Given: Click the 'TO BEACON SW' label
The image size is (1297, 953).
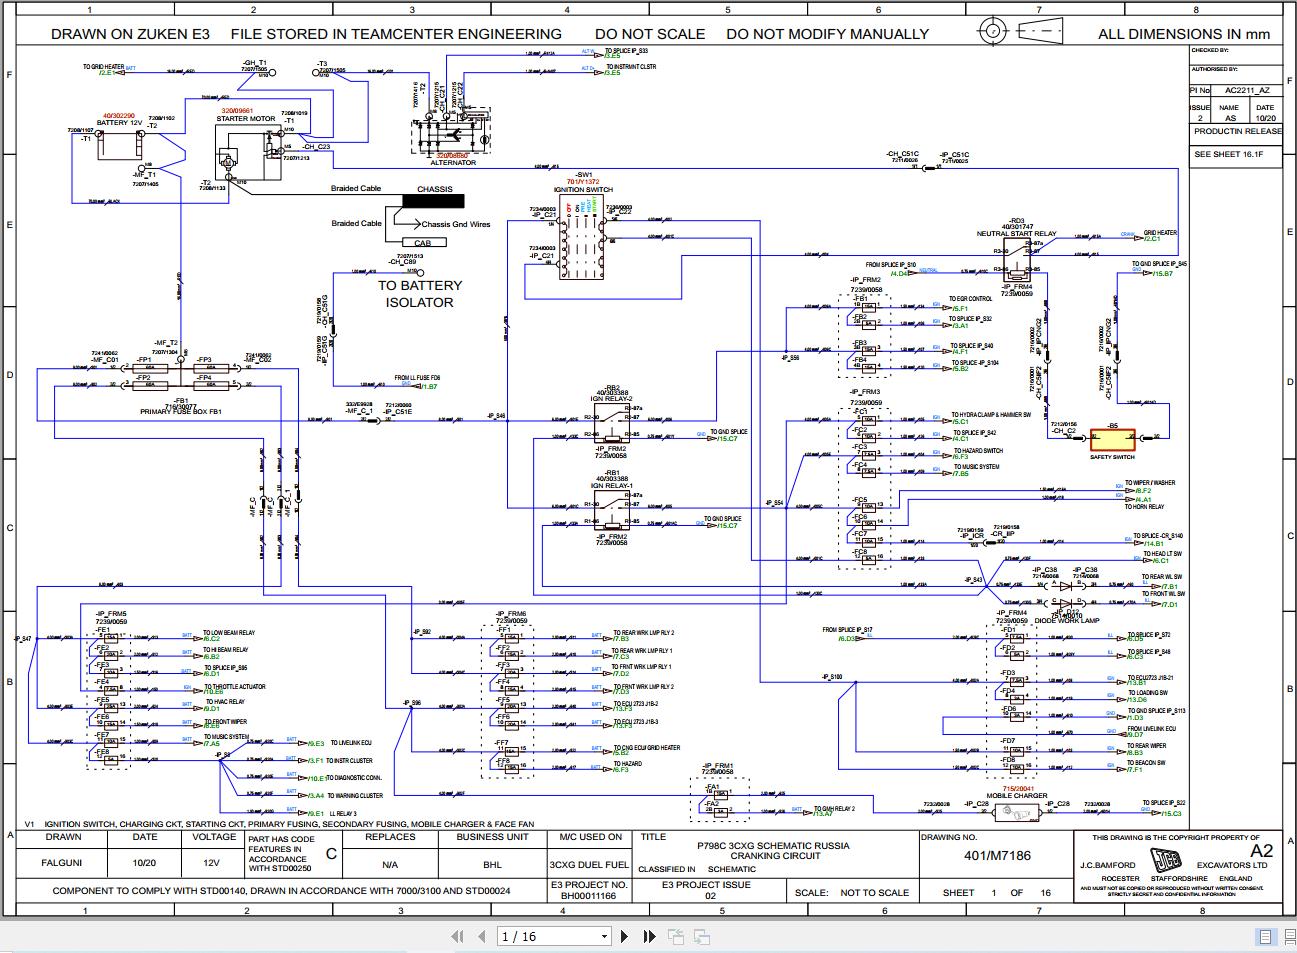Looking at the screenshot, I should tap(1145, 762).
